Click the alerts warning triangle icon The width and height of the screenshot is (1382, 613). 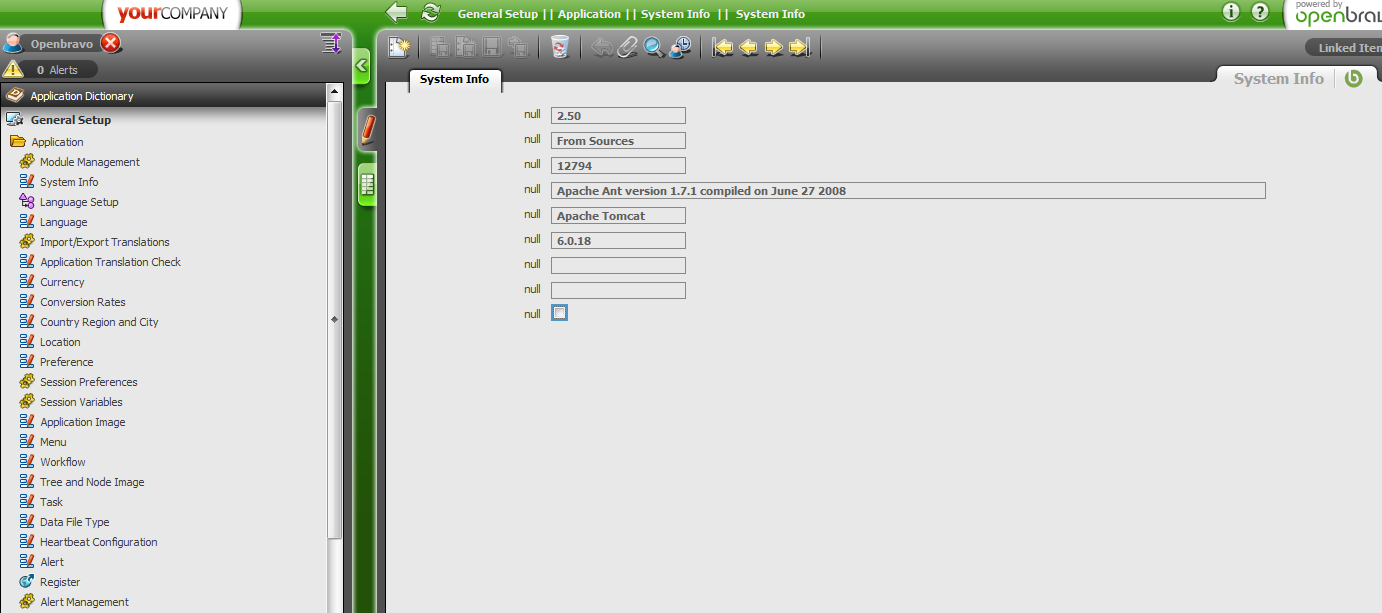pyautogui.click(x=13, y=69)
